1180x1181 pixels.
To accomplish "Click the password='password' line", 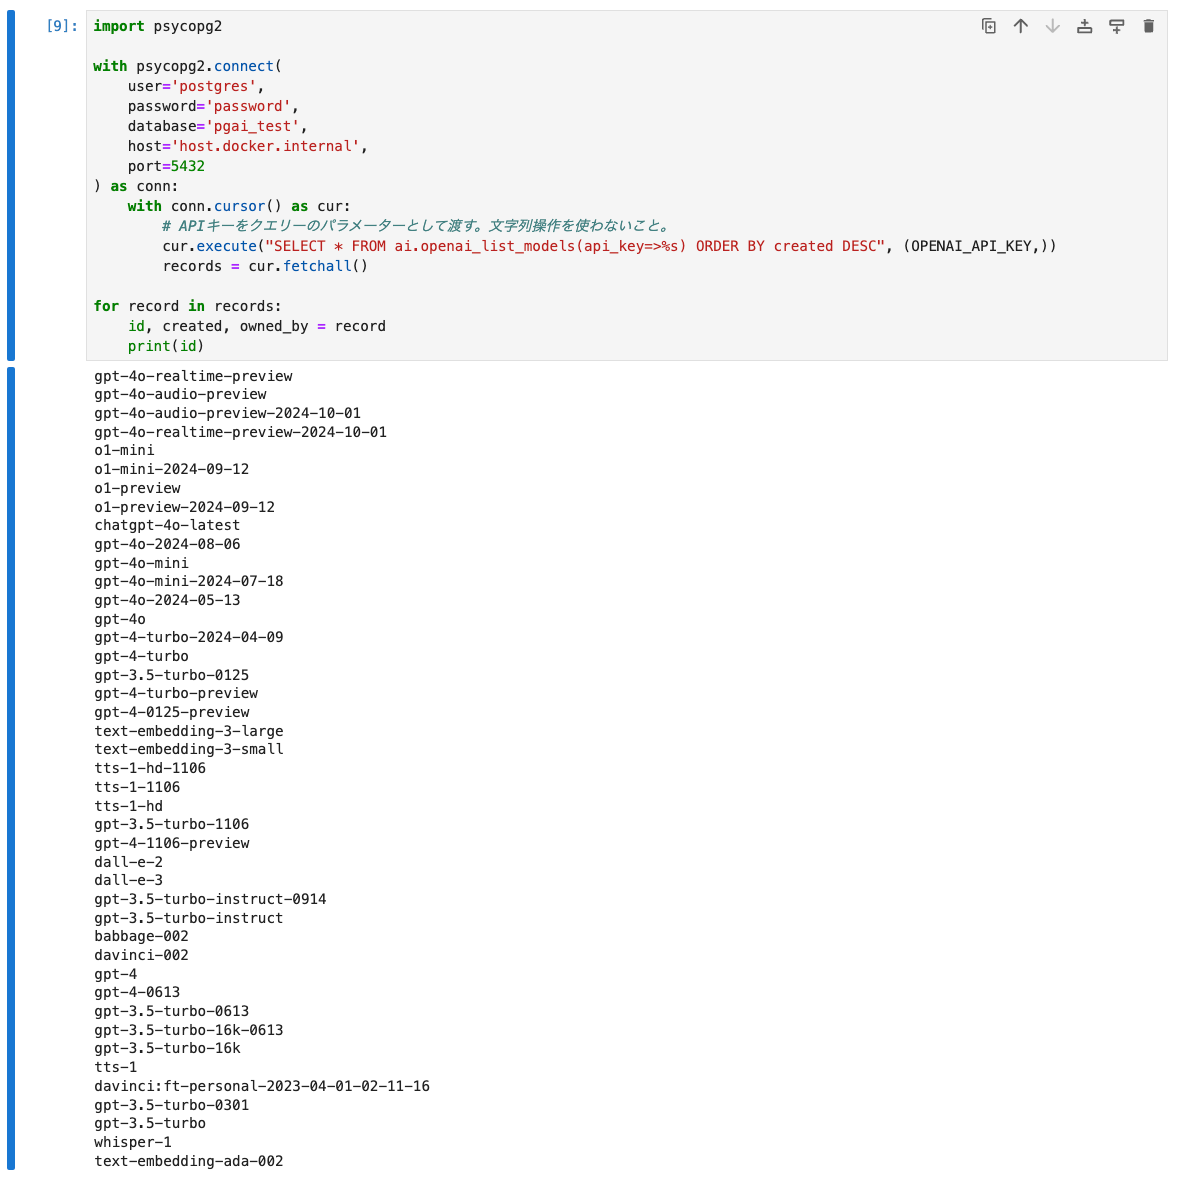I will point(213,106).
